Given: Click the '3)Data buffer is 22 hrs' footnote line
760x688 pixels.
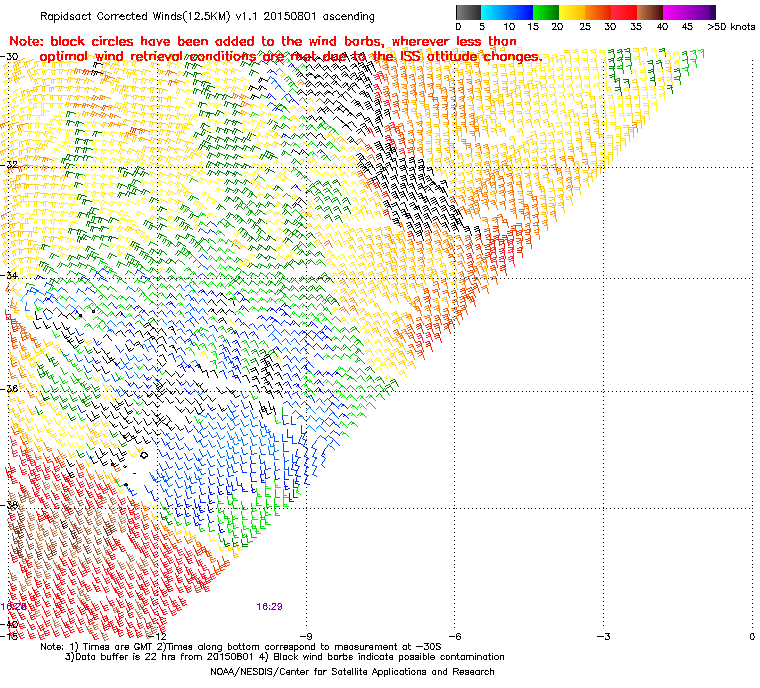Looking at the screenshot, I should pos(285,657).
